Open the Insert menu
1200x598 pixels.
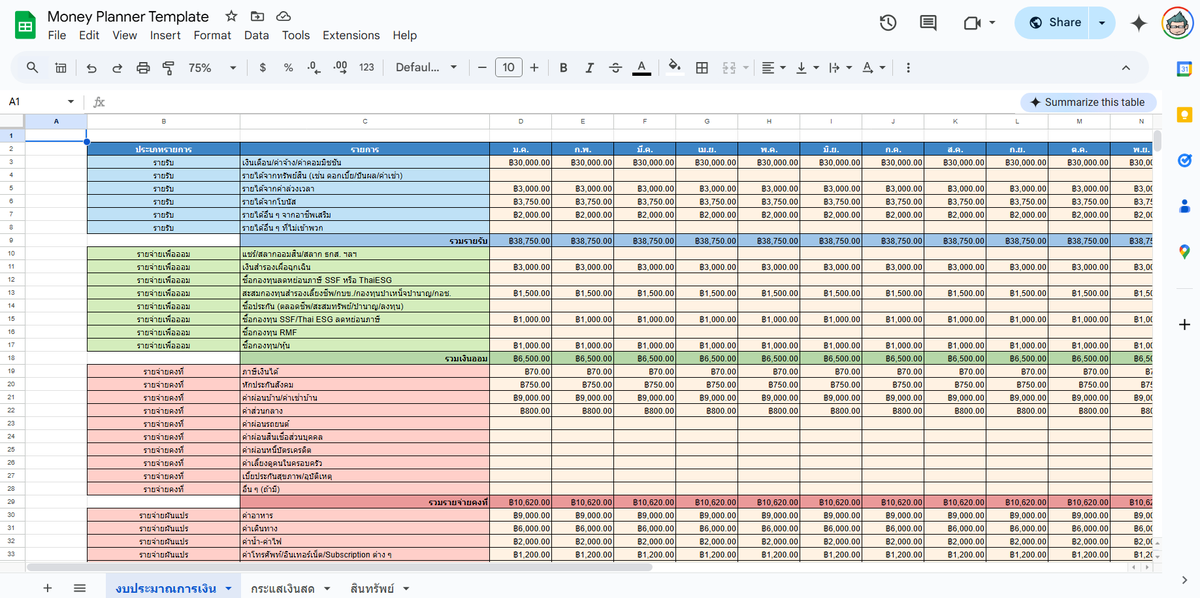click(x=165, y=35)
